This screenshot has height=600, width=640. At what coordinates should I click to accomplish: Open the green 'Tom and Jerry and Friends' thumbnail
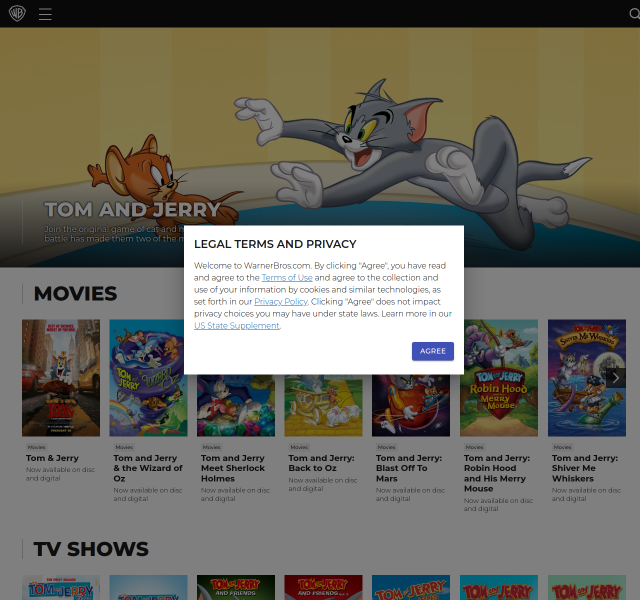click(236, 588)
